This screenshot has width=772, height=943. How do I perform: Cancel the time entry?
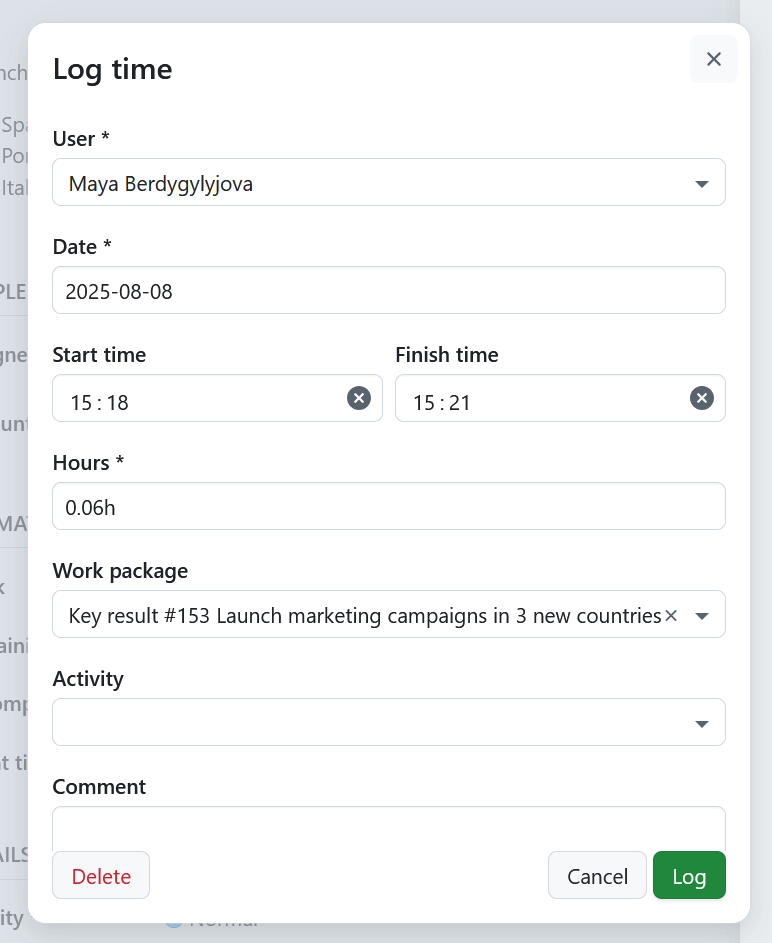[597, 875]
